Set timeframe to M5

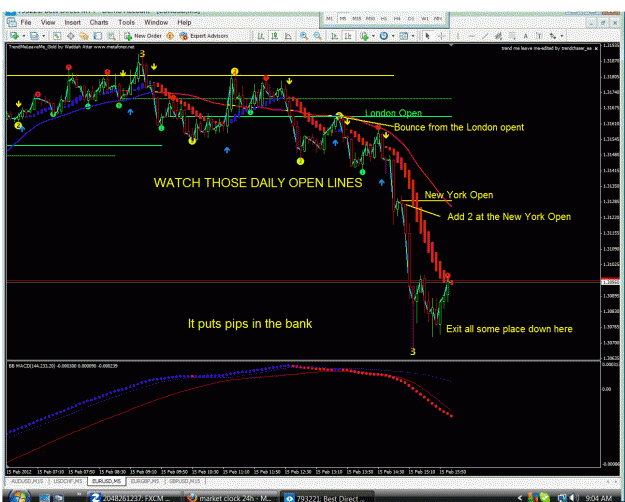click(343, 19)
